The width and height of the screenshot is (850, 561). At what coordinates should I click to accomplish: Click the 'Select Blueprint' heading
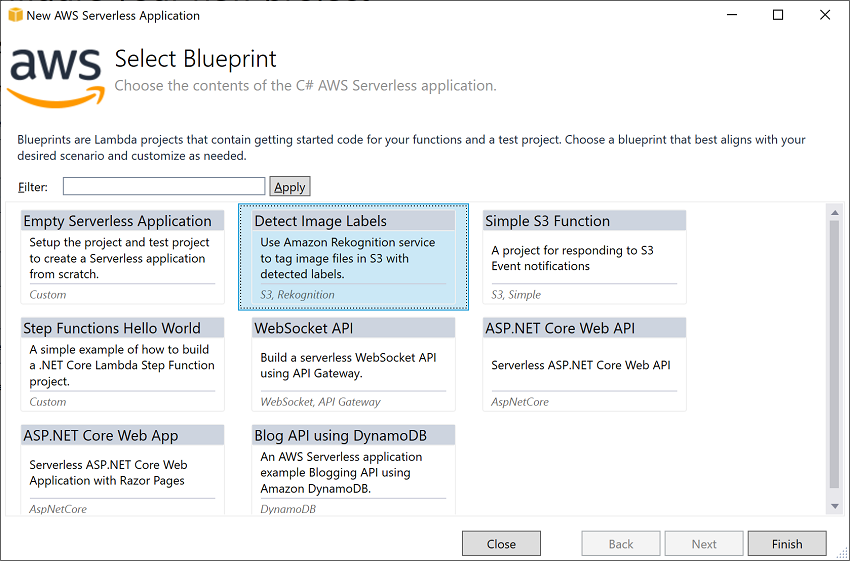click(196, 59)
